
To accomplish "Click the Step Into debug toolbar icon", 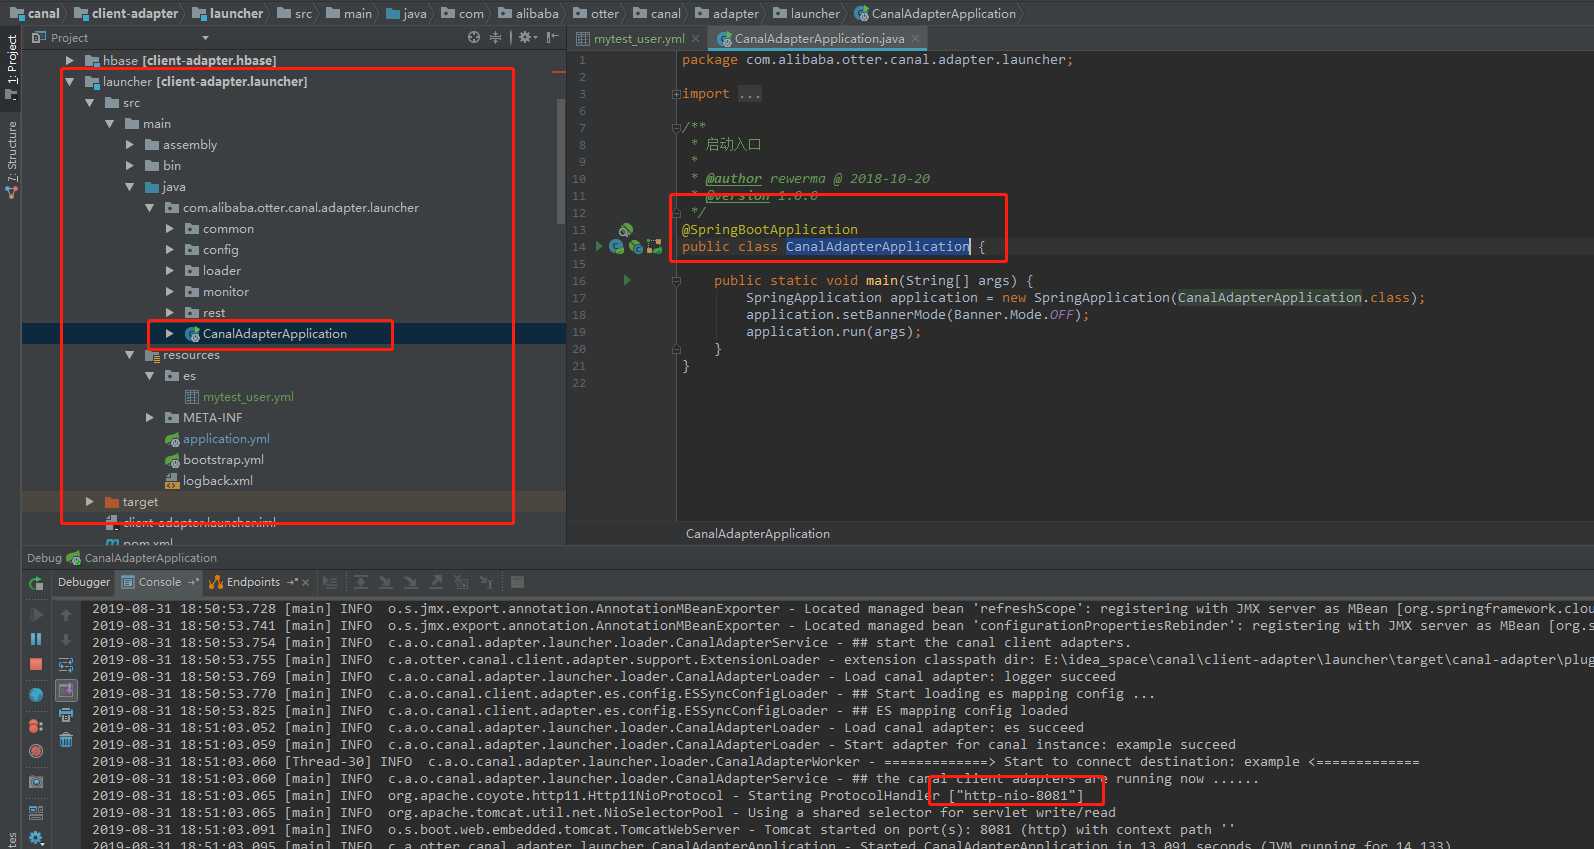I will coord(386,582).
